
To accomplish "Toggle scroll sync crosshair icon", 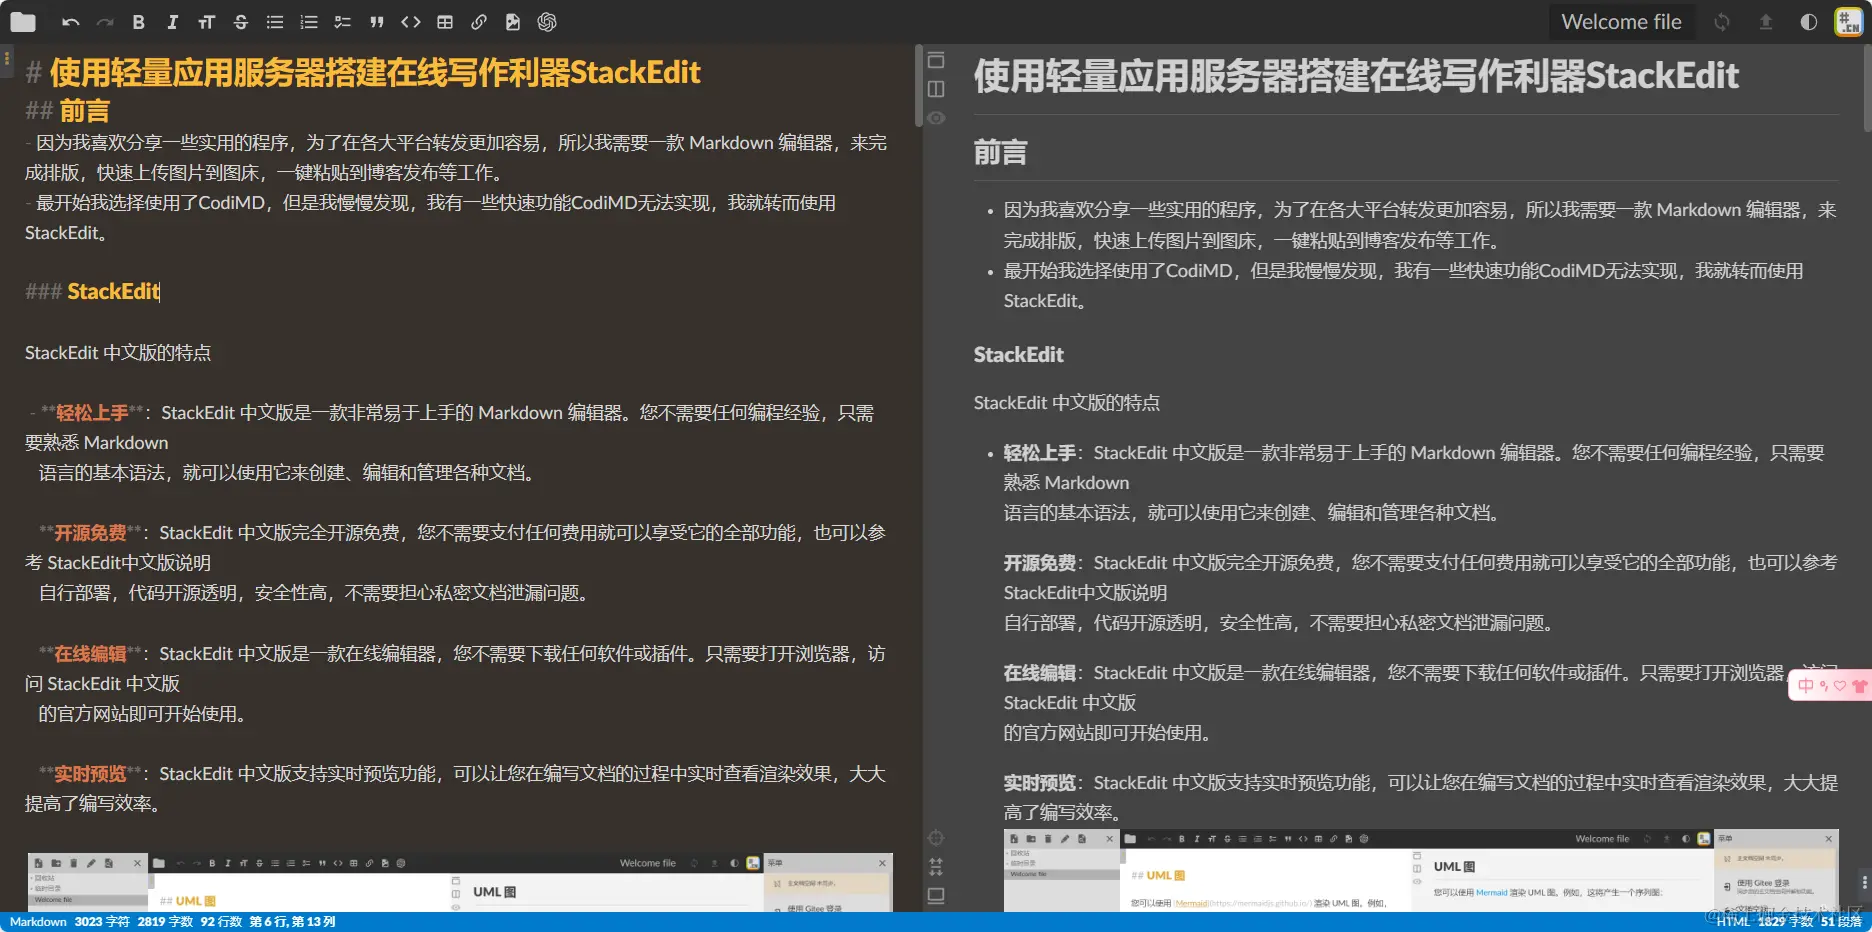I will (x=936, y=837).
